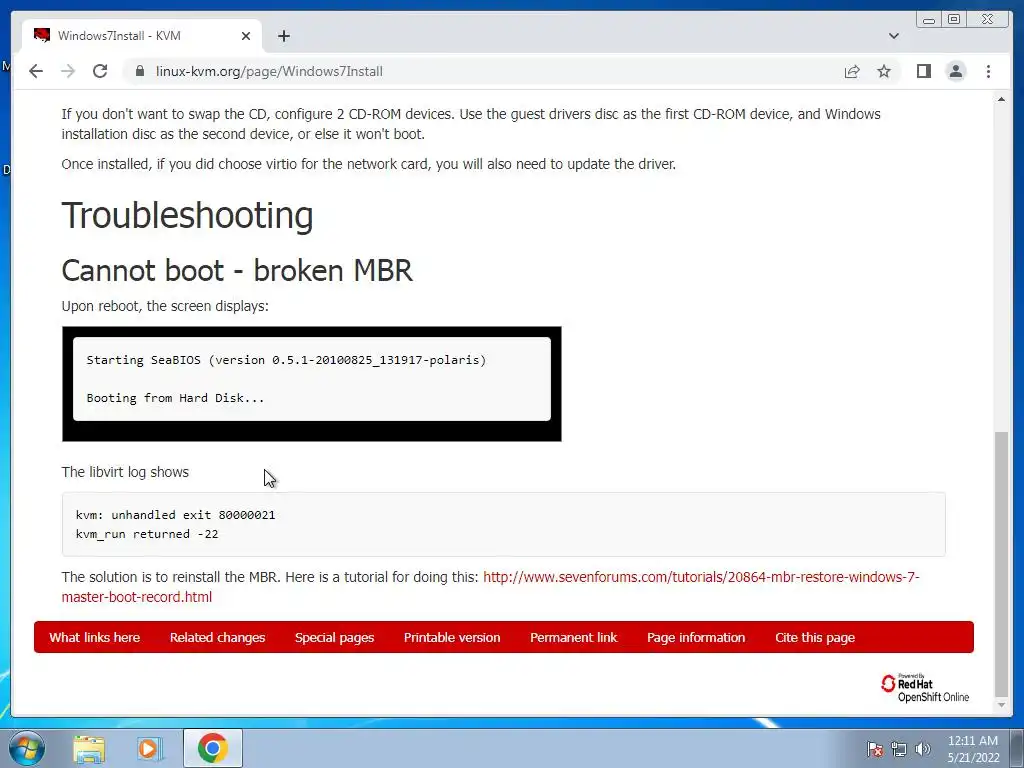The height and width of the screenshot is (768, 1024).
Task: Open the Chrome profile avatar
Action: [x=955, y=71]
